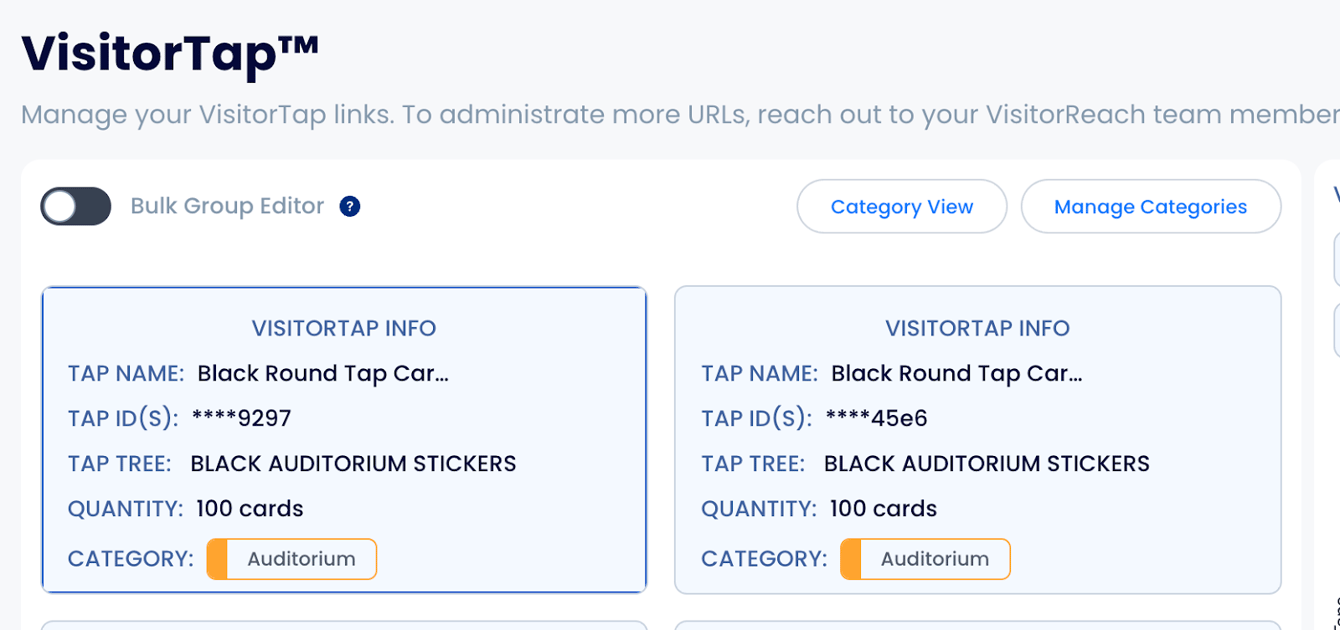Click the partially visible card at the bottom right
The width and height of the screenshot is (1340, 630).
coord(977,625)
